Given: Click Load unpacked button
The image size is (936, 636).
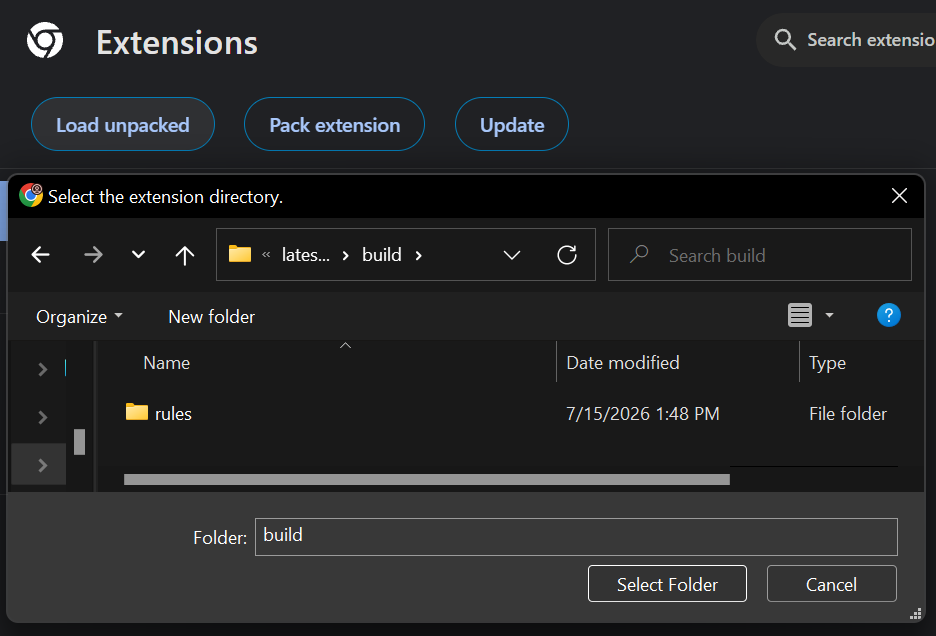Looking at the screenshot, I should tap(123, 124).
